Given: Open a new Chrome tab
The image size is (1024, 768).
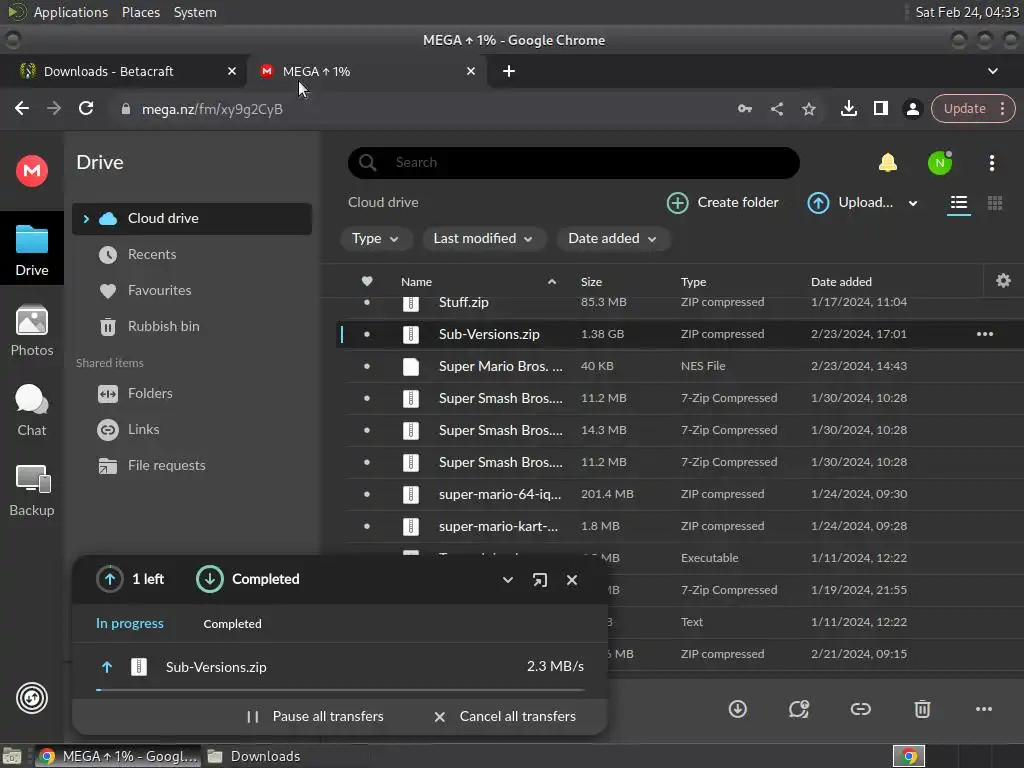Looking at the screenshot, I should point(509,71).
